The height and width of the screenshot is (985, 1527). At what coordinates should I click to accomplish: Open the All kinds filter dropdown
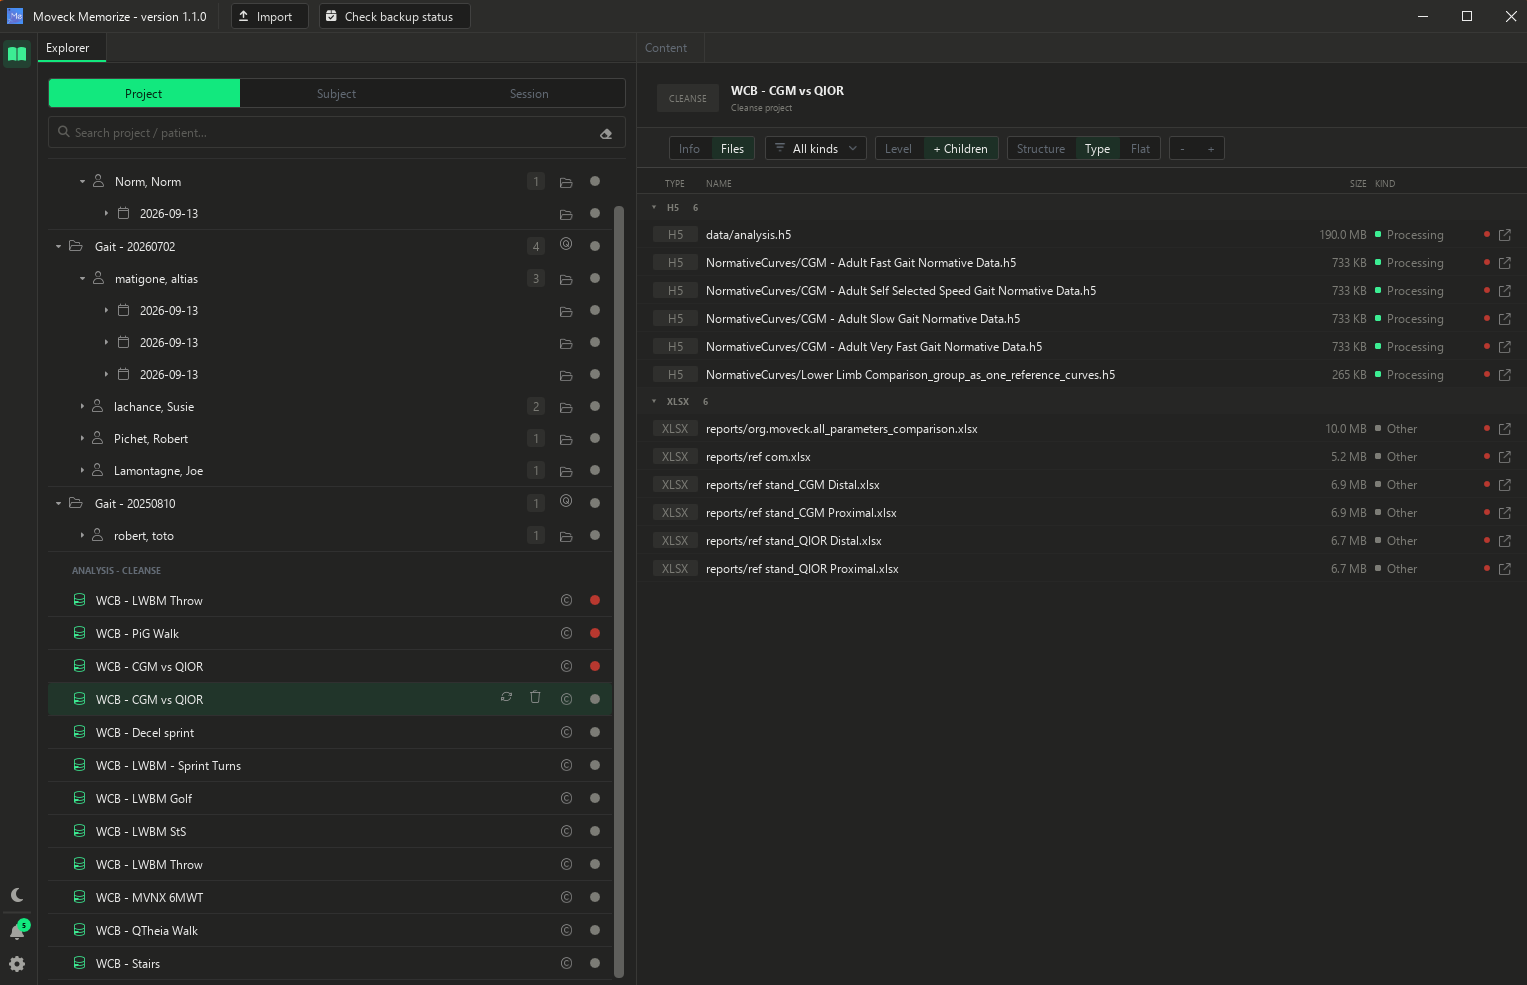[816, 149]
